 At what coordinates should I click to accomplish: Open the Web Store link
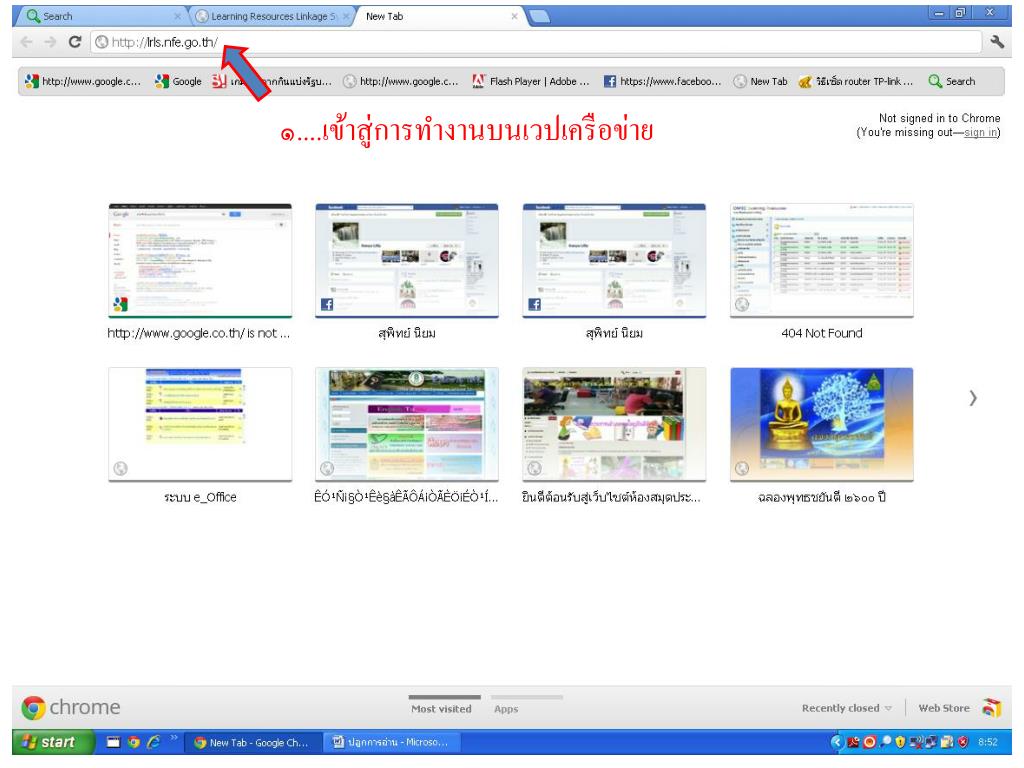(x=944, y=708)
